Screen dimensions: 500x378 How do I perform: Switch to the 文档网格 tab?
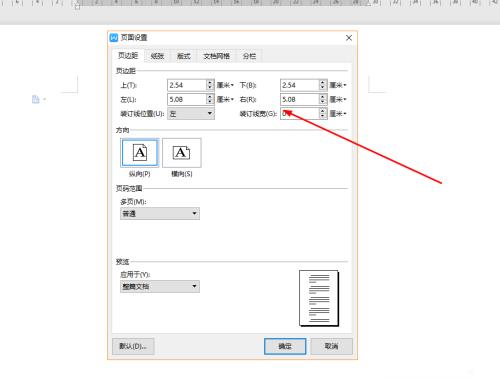[217, 56]
